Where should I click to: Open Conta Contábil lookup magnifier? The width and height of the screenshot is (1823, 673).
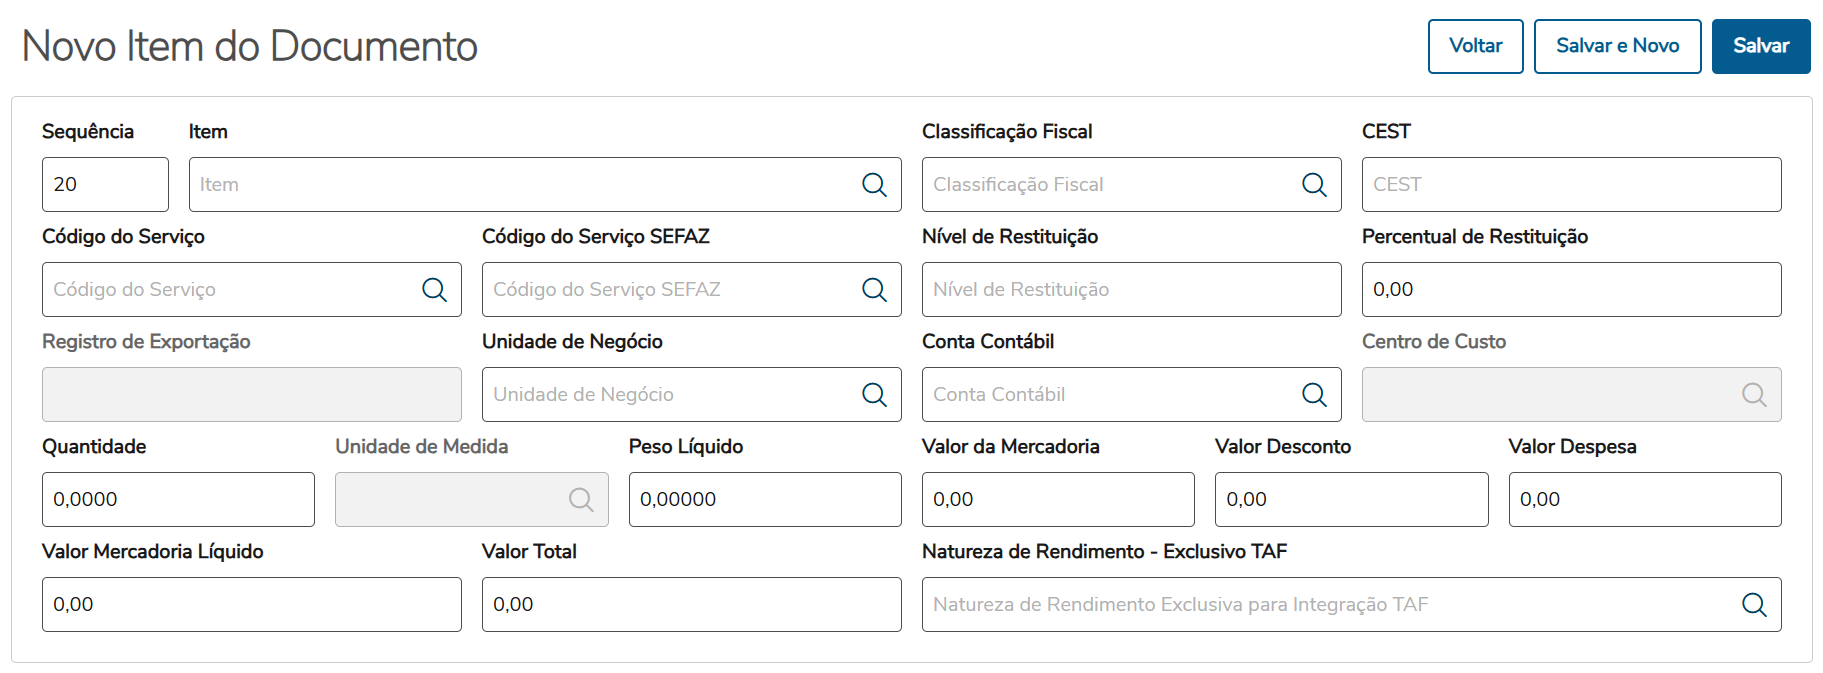tap(1314, 395)
